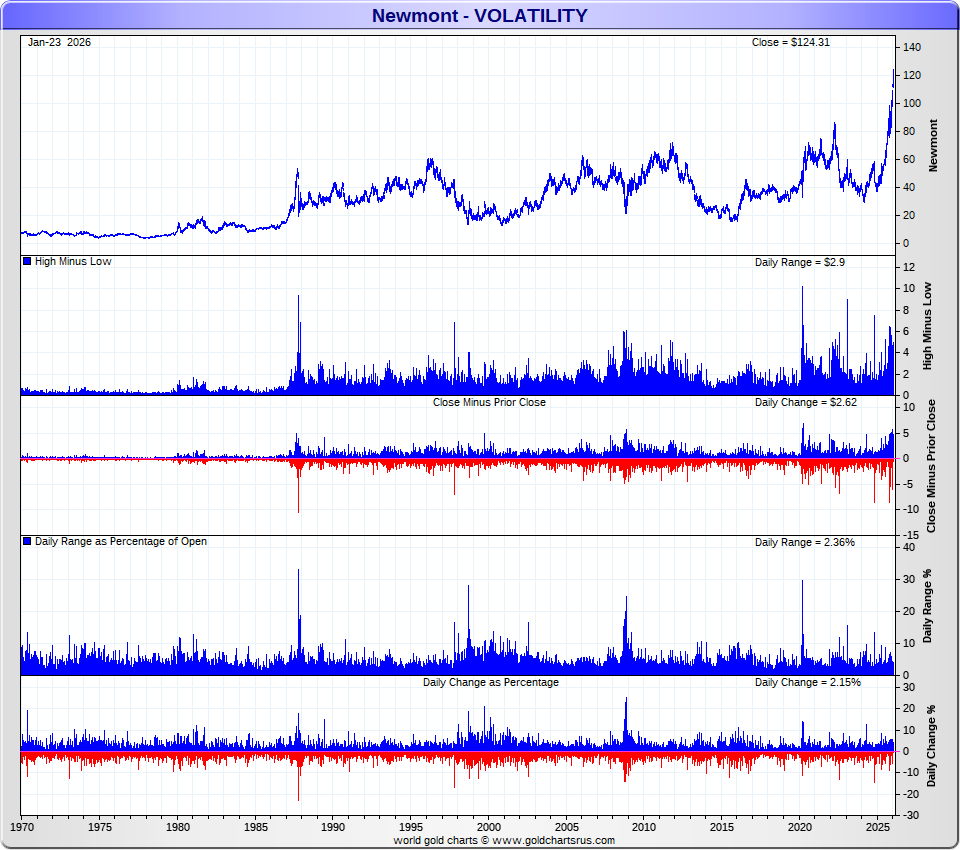
Task: Click the 'High Minus Low' legend label
Action: [73, 261]
